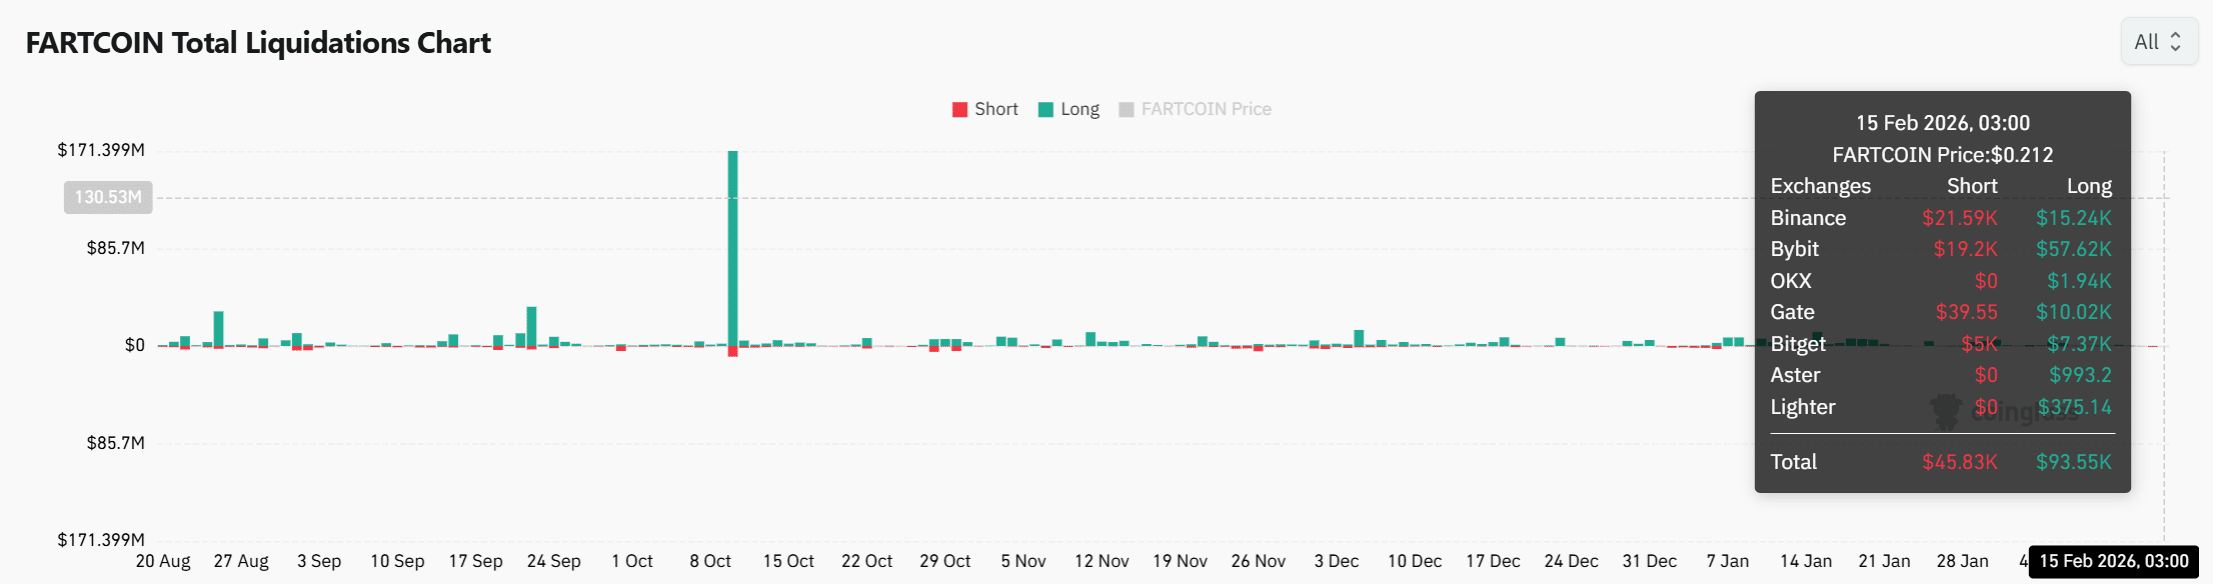Screen dimensions: 2213x584
Task: Click the gray FARTCOIN Price legend square
Action: click(1127, 110)
